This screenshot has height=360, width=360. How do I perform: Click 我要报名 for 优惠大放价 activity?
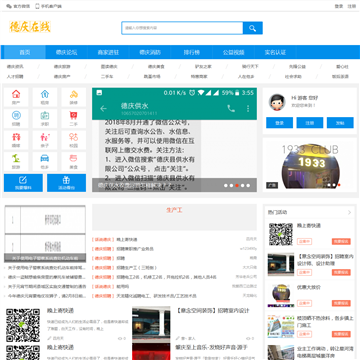click(341, 303)
